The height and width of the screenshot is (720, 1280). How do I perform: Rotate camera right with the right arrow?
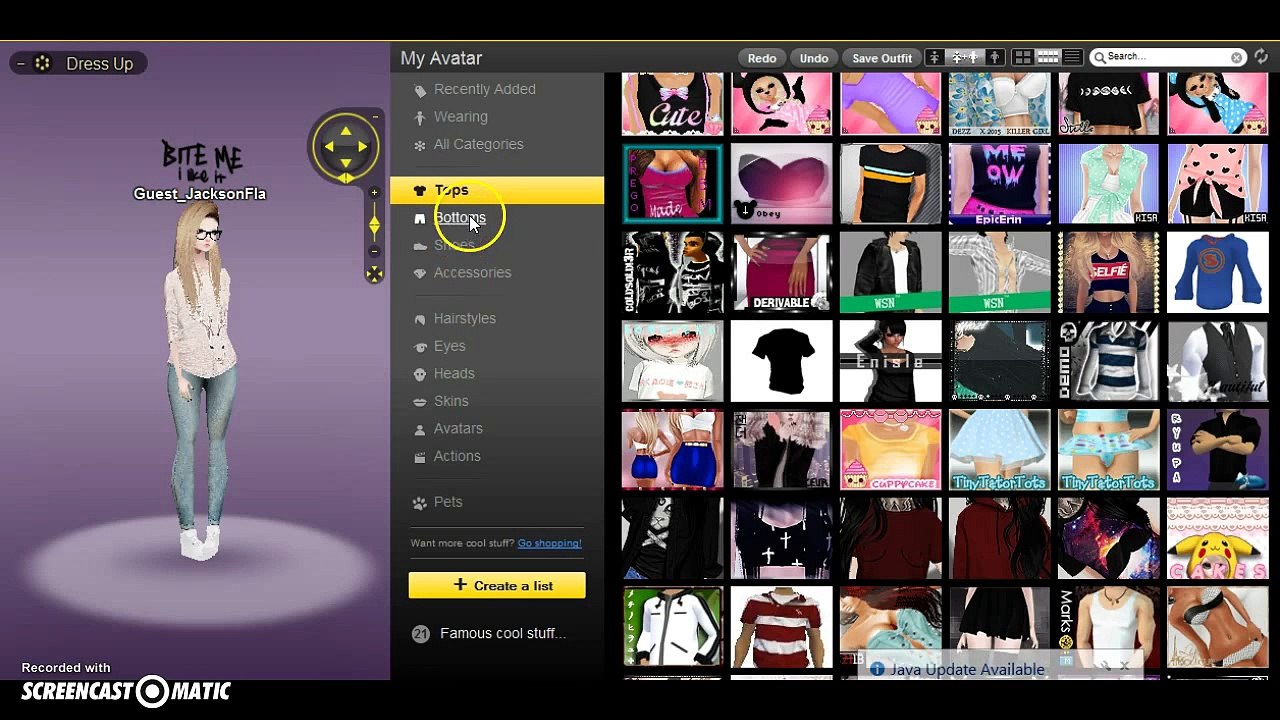(362, 147)
